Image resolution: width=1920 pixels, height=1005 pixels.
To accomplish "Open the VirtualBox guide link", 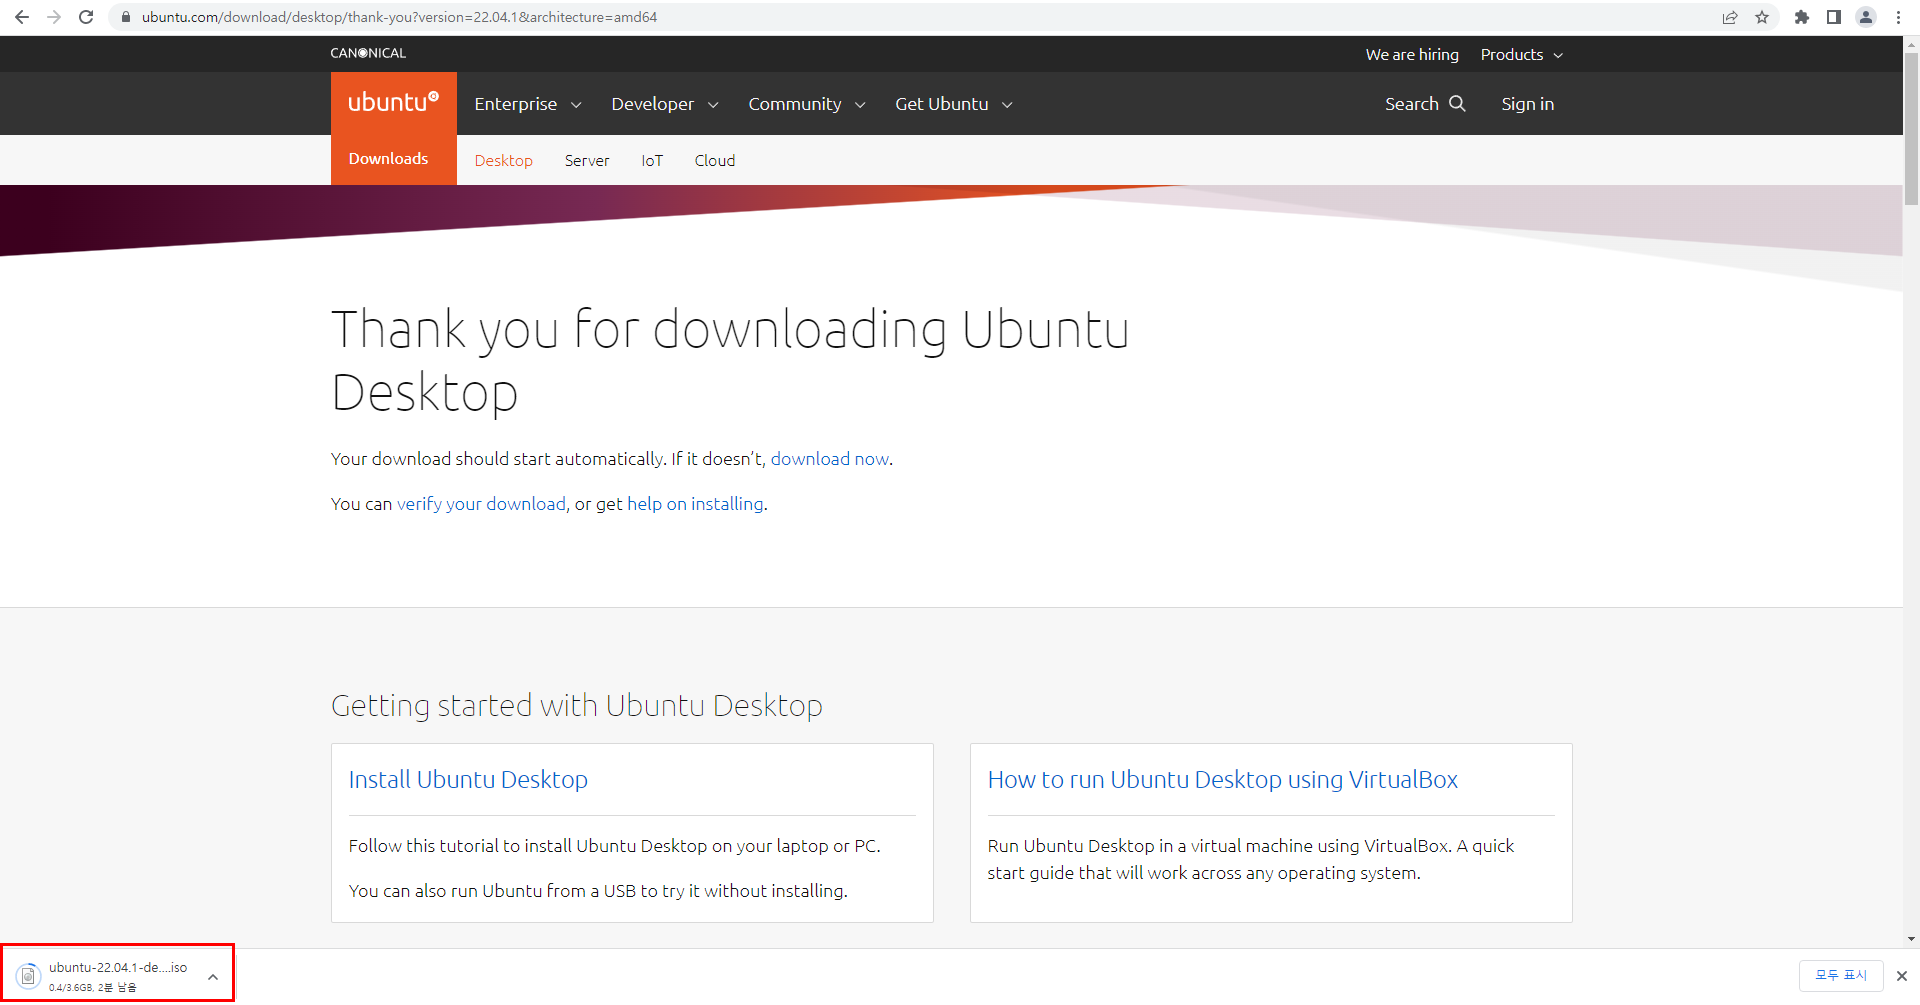I will point(1223,779).
